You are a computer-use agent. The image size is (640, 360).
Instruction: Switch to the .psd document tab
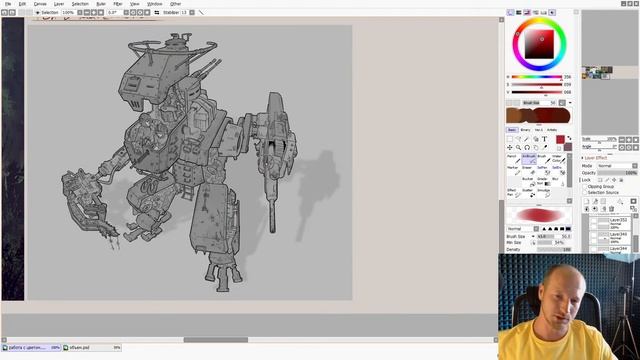[x=92, y=348]
